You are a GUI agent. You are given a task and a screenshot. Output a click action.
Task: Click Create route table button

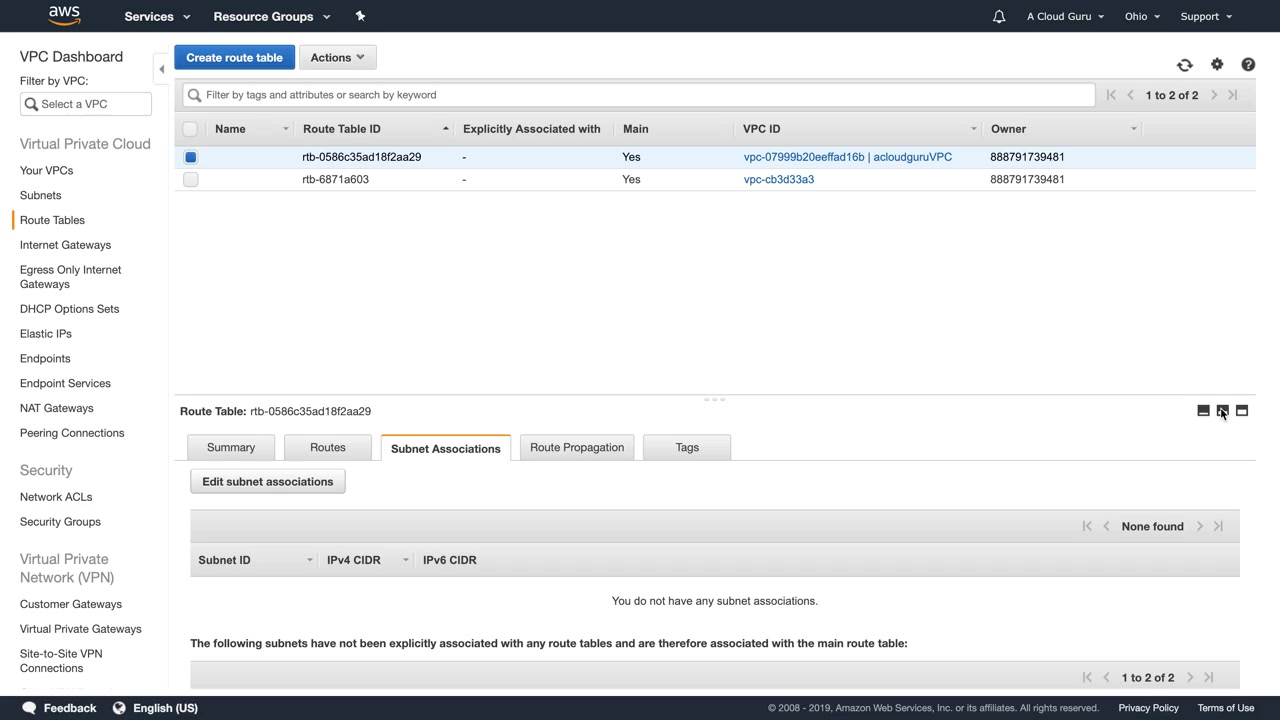point(234,58)
